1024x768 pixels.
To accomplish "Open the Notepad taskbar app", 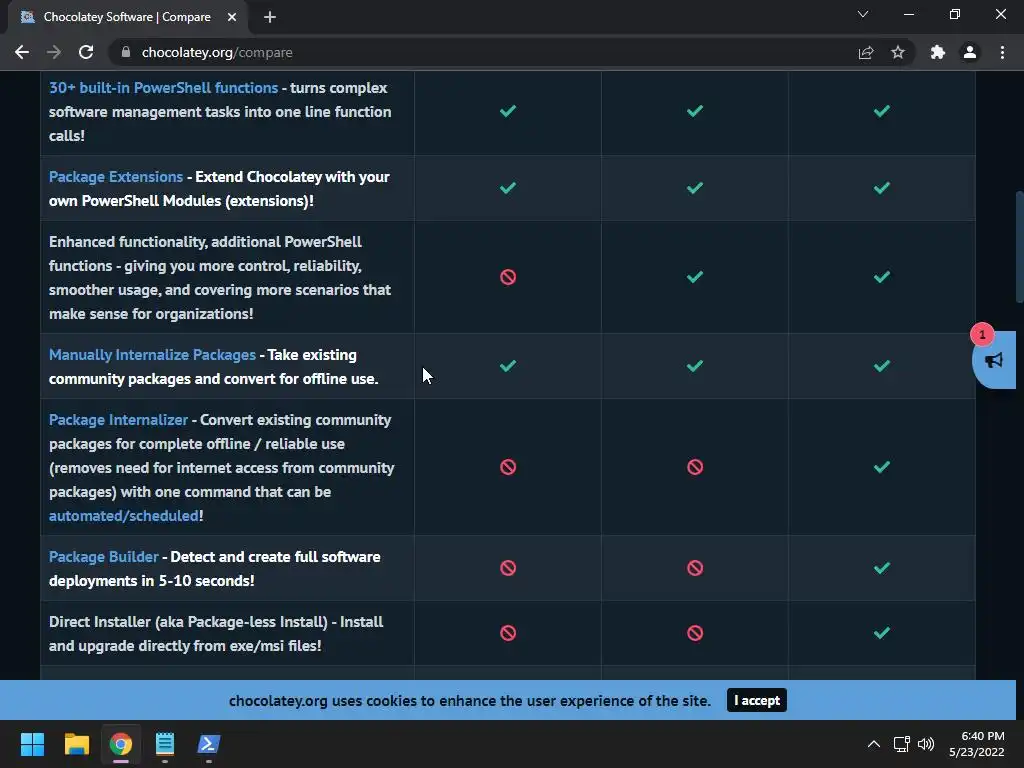I will (165, 744).
